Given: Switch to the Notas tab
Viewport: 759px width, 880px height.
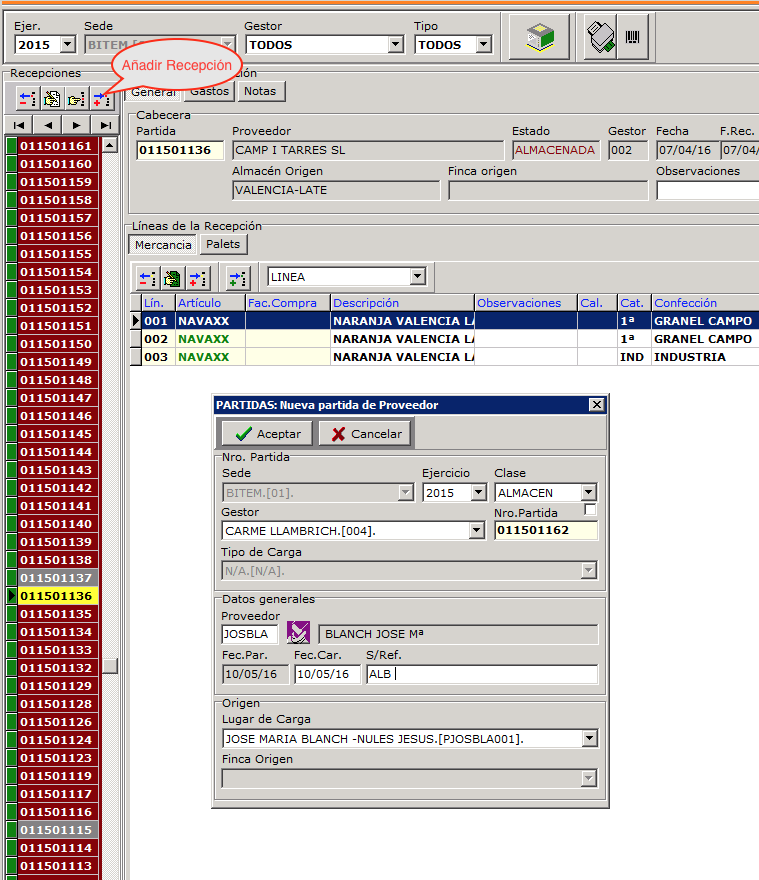Looking at the screenshot, I should click(x=261, y=91).
